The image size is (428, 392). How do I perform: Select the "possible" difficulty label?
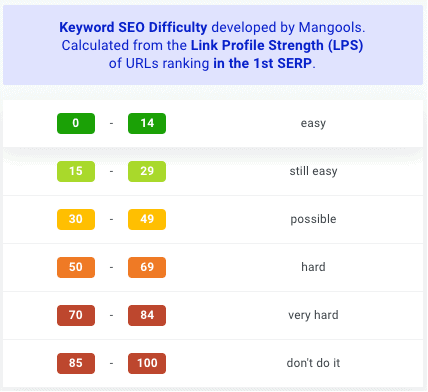click(313, 220)
